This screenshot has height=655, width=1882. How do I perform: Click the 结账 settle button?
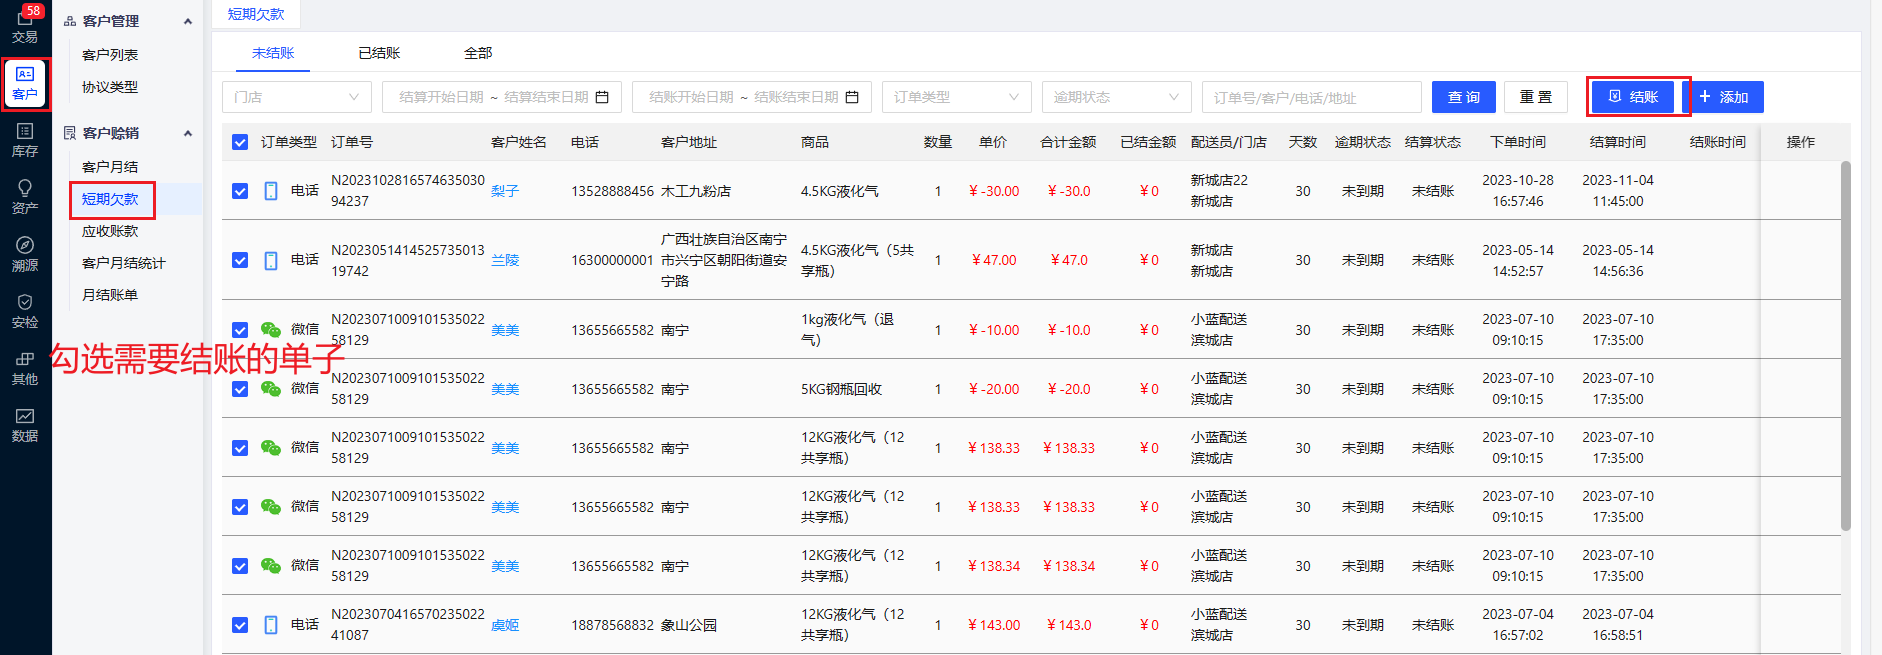tap(1633, 97)
